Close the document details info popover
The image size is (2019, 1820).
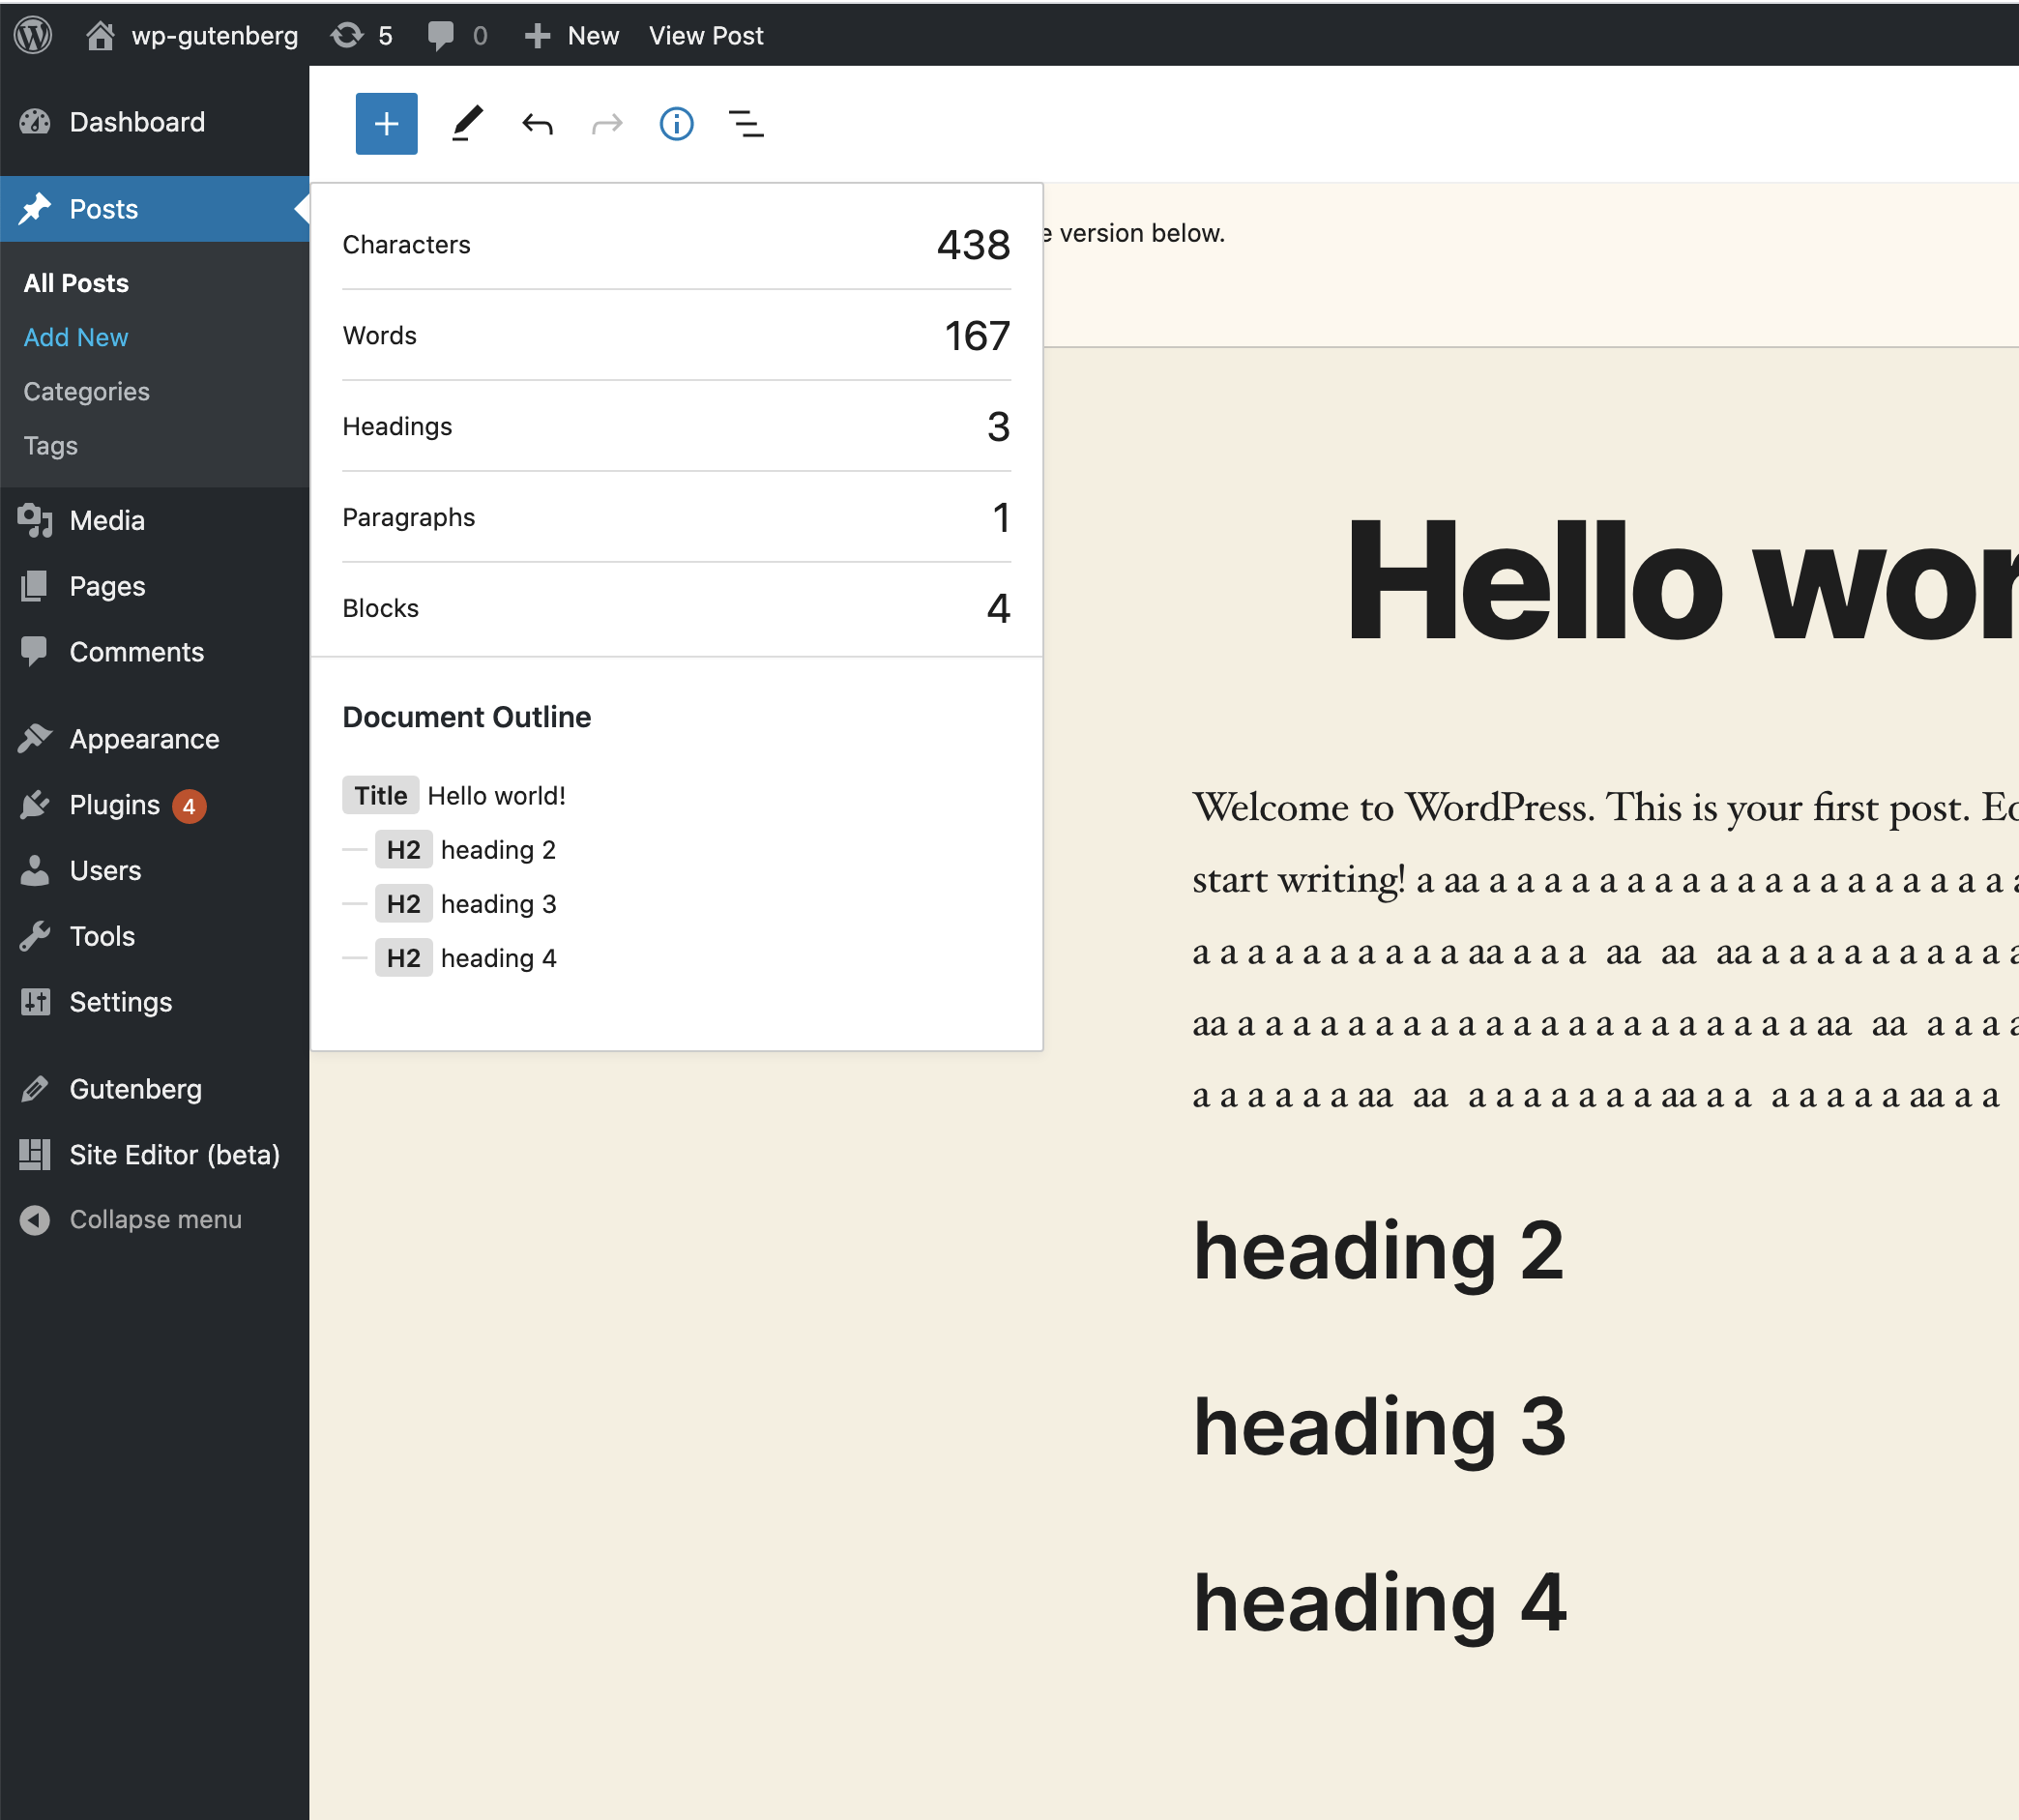tap(677, 124)
